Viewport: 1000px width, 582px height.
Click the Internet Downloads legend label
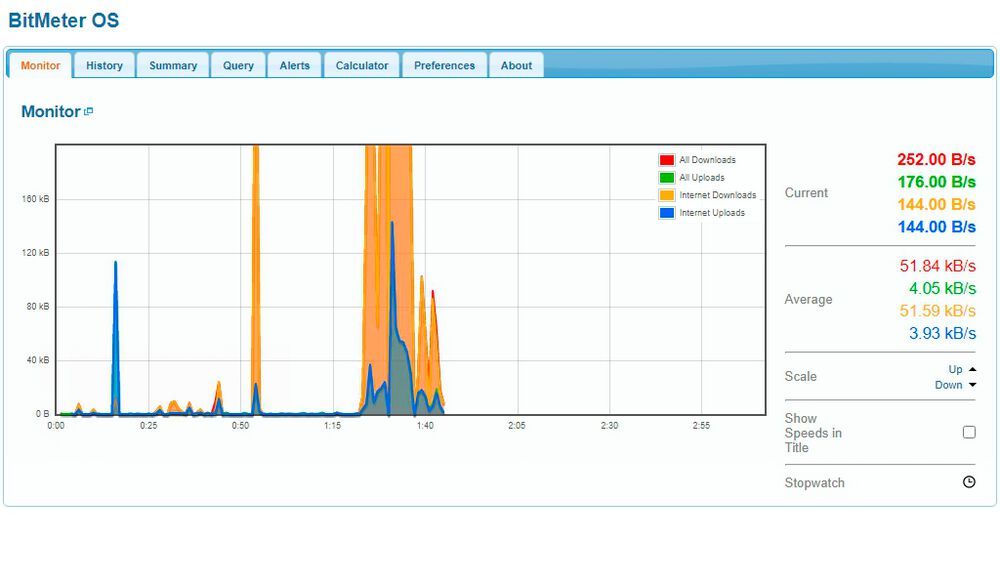[717, 195]
